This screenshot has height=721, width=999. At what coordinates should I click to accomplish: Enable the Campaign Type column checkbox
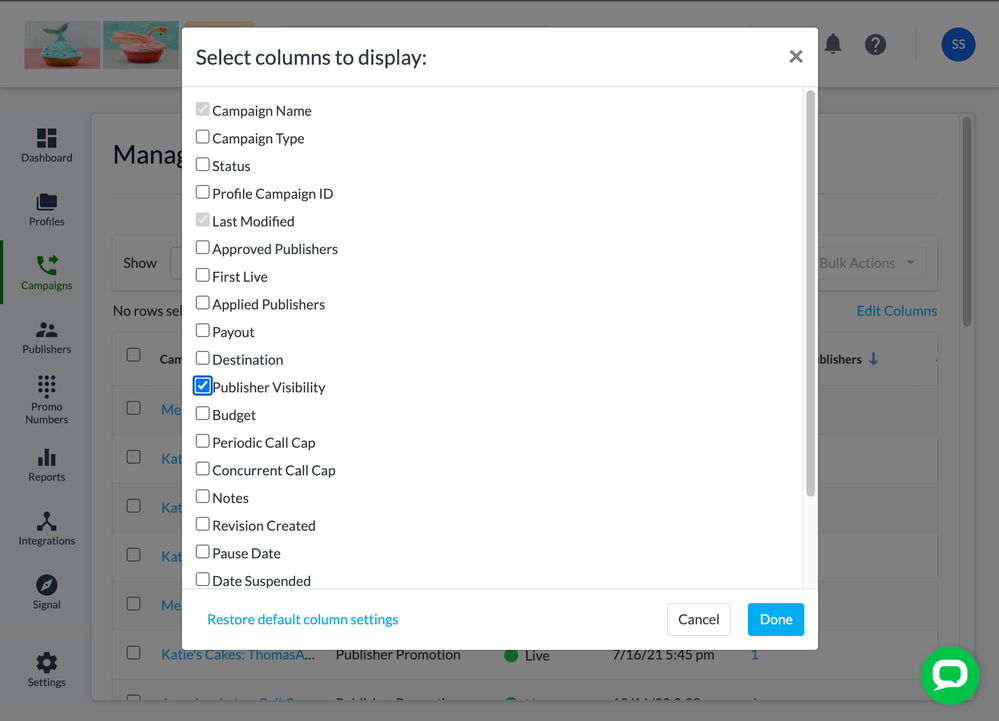point(203,137)
